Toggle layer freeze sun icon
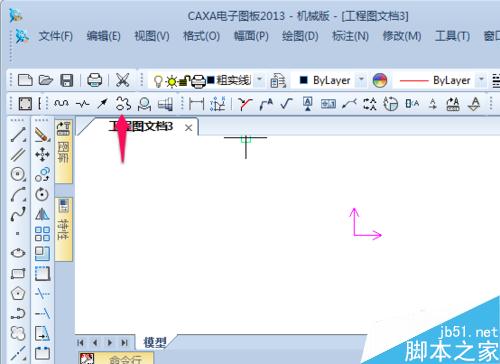500x364 pixels. (x=172, y=81)
